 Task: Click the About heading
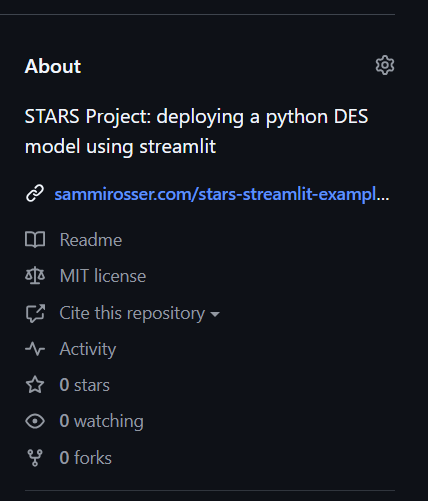pyautogui.click(x=53, y=66)
